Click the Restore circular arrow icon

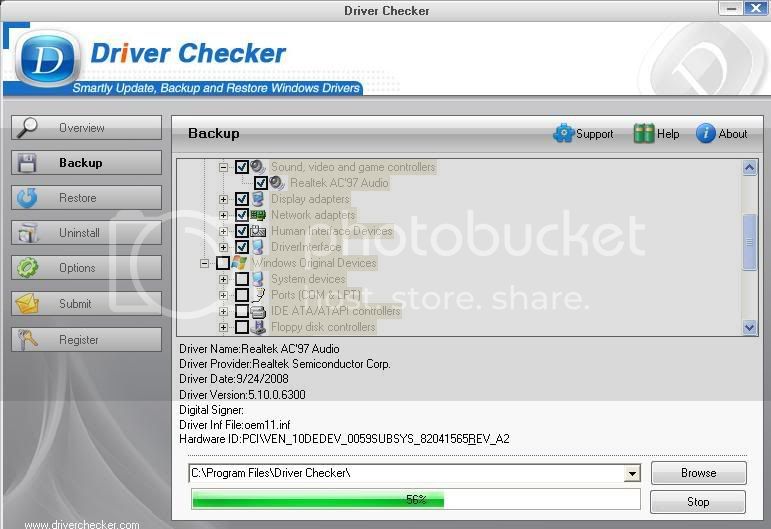click(27, 198)
